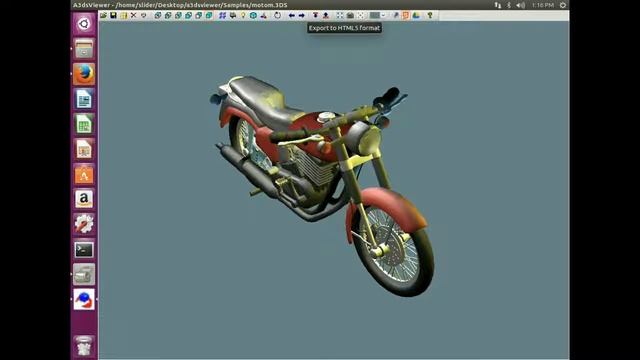
Task: Click the save floppy disk icon
Action: 113,16
